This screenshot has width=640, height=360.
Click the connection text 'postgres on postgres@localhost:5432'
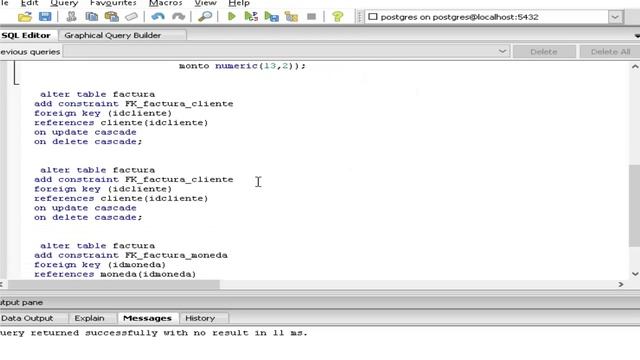459,17
